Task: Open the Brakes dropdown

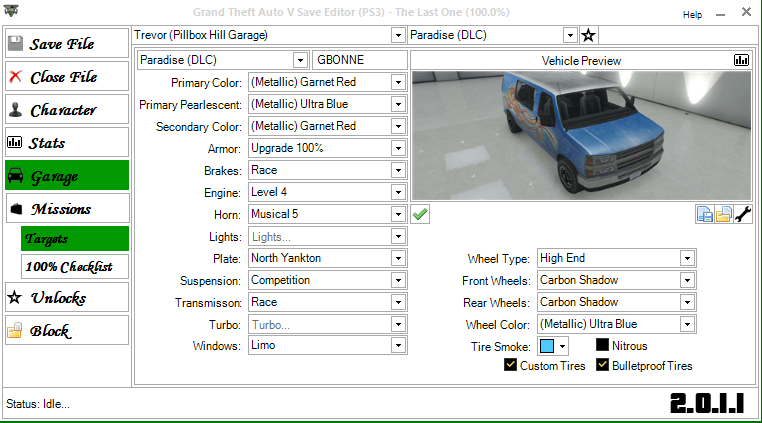Action: pyautogui.click(x=398, y=170)
